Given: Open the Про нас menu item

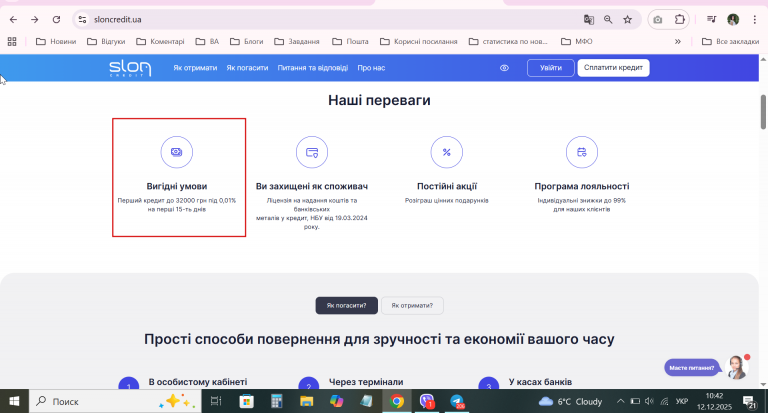Looking at the screenshot, I should pos(371,68).
